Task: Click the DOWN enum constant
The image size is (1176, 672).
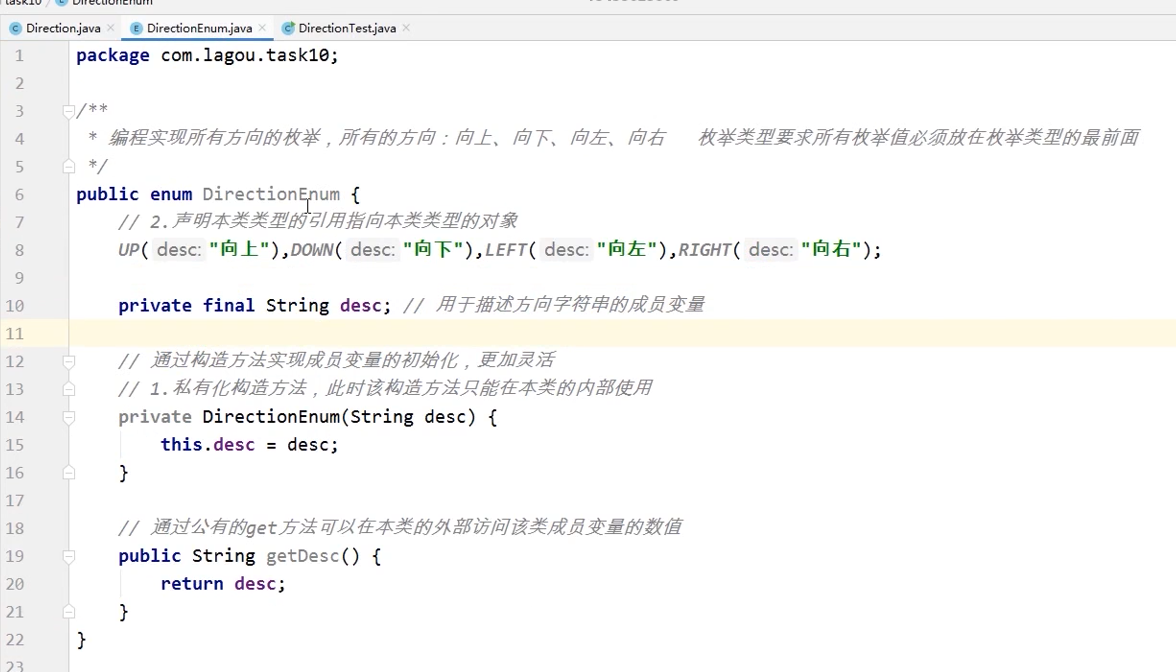Action: (x=311, y=250)
